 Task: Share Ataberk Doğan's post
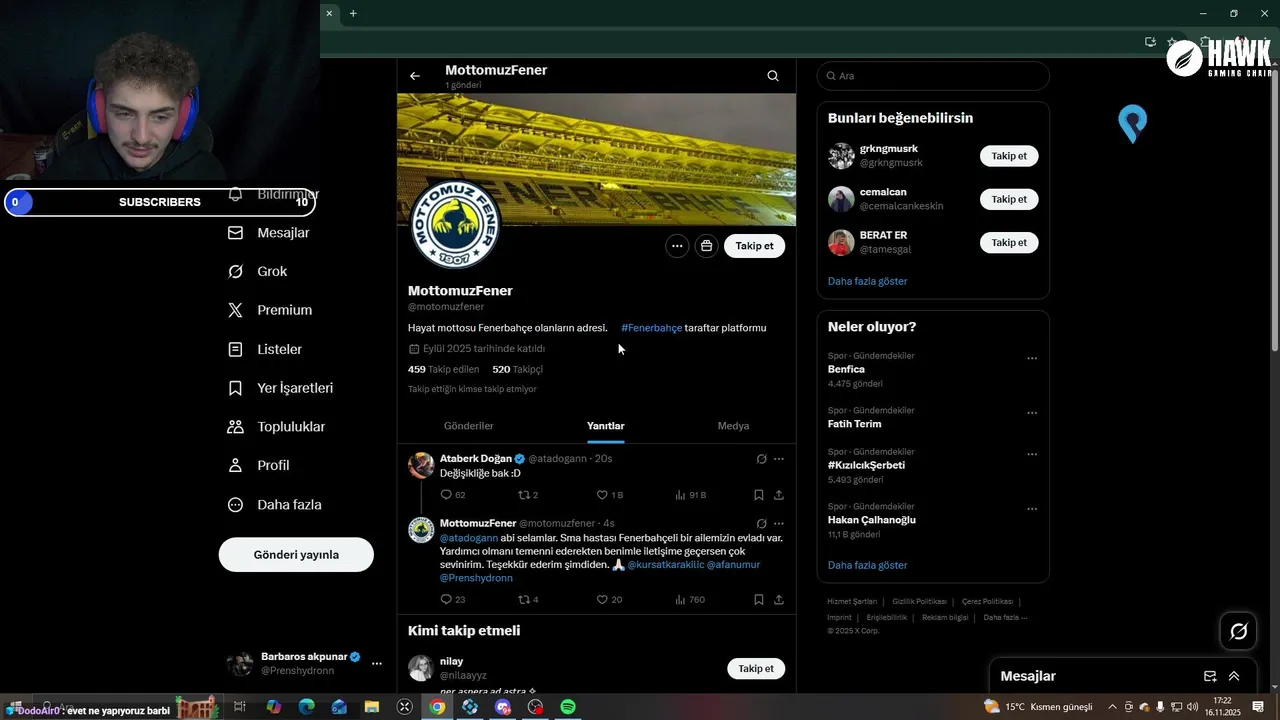779,495
